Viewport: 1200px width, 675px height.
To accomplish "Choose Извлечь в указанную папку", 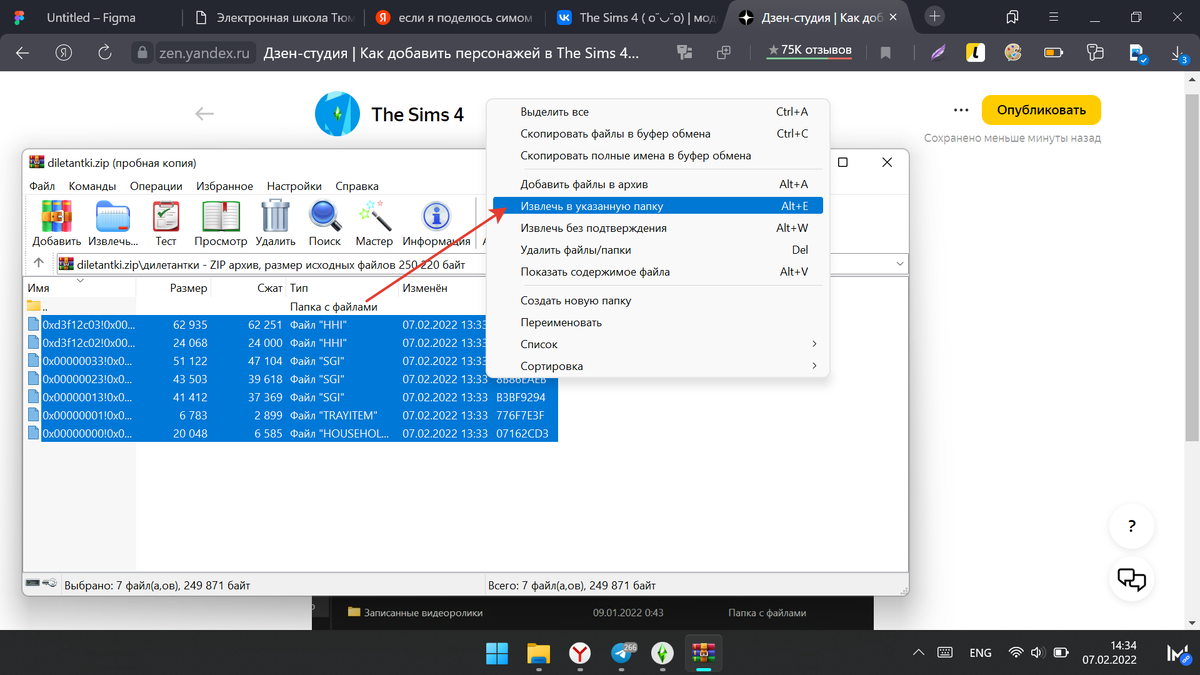I will [x=657, y=206].
